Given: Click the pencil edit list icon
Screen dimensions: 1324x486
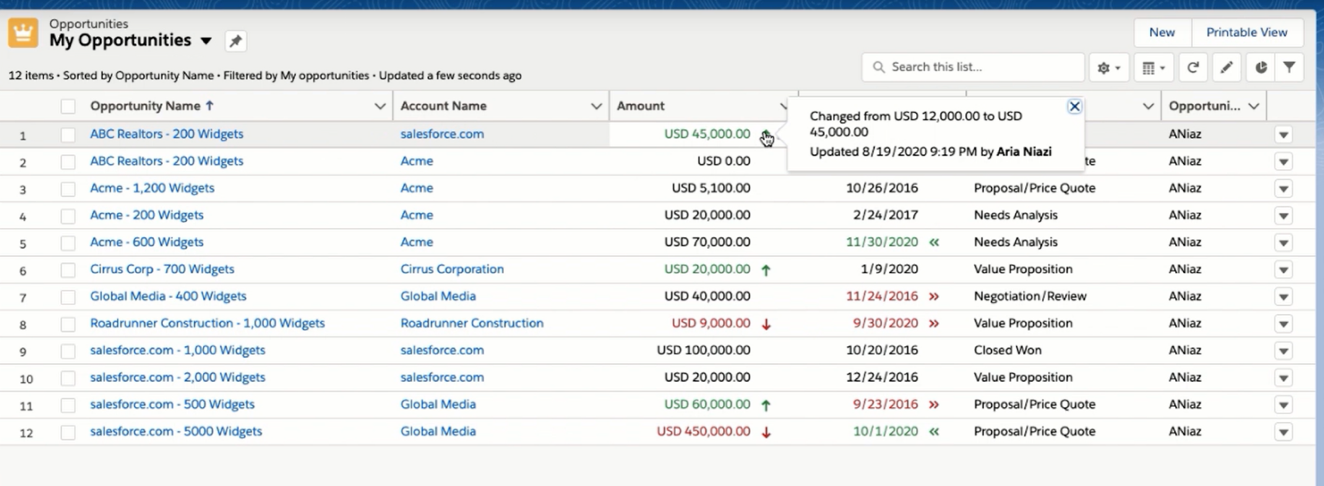Looking at the screenshot, I should pos(1226,68).
